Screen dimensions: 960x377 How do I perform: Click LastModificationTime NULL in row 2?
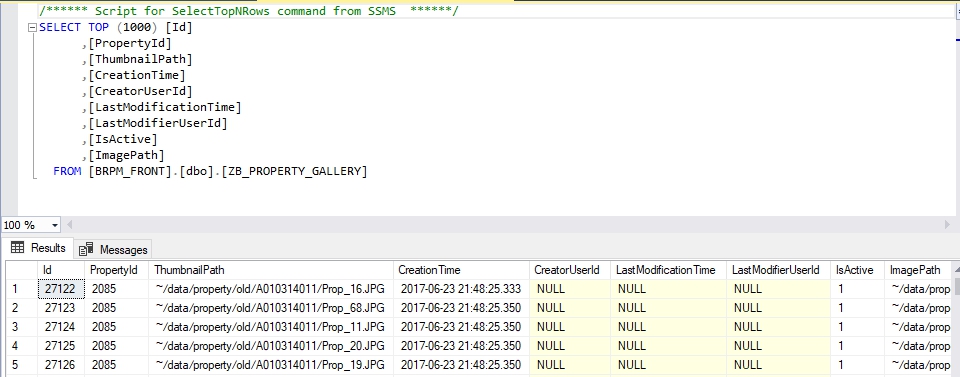pos(668,307)
